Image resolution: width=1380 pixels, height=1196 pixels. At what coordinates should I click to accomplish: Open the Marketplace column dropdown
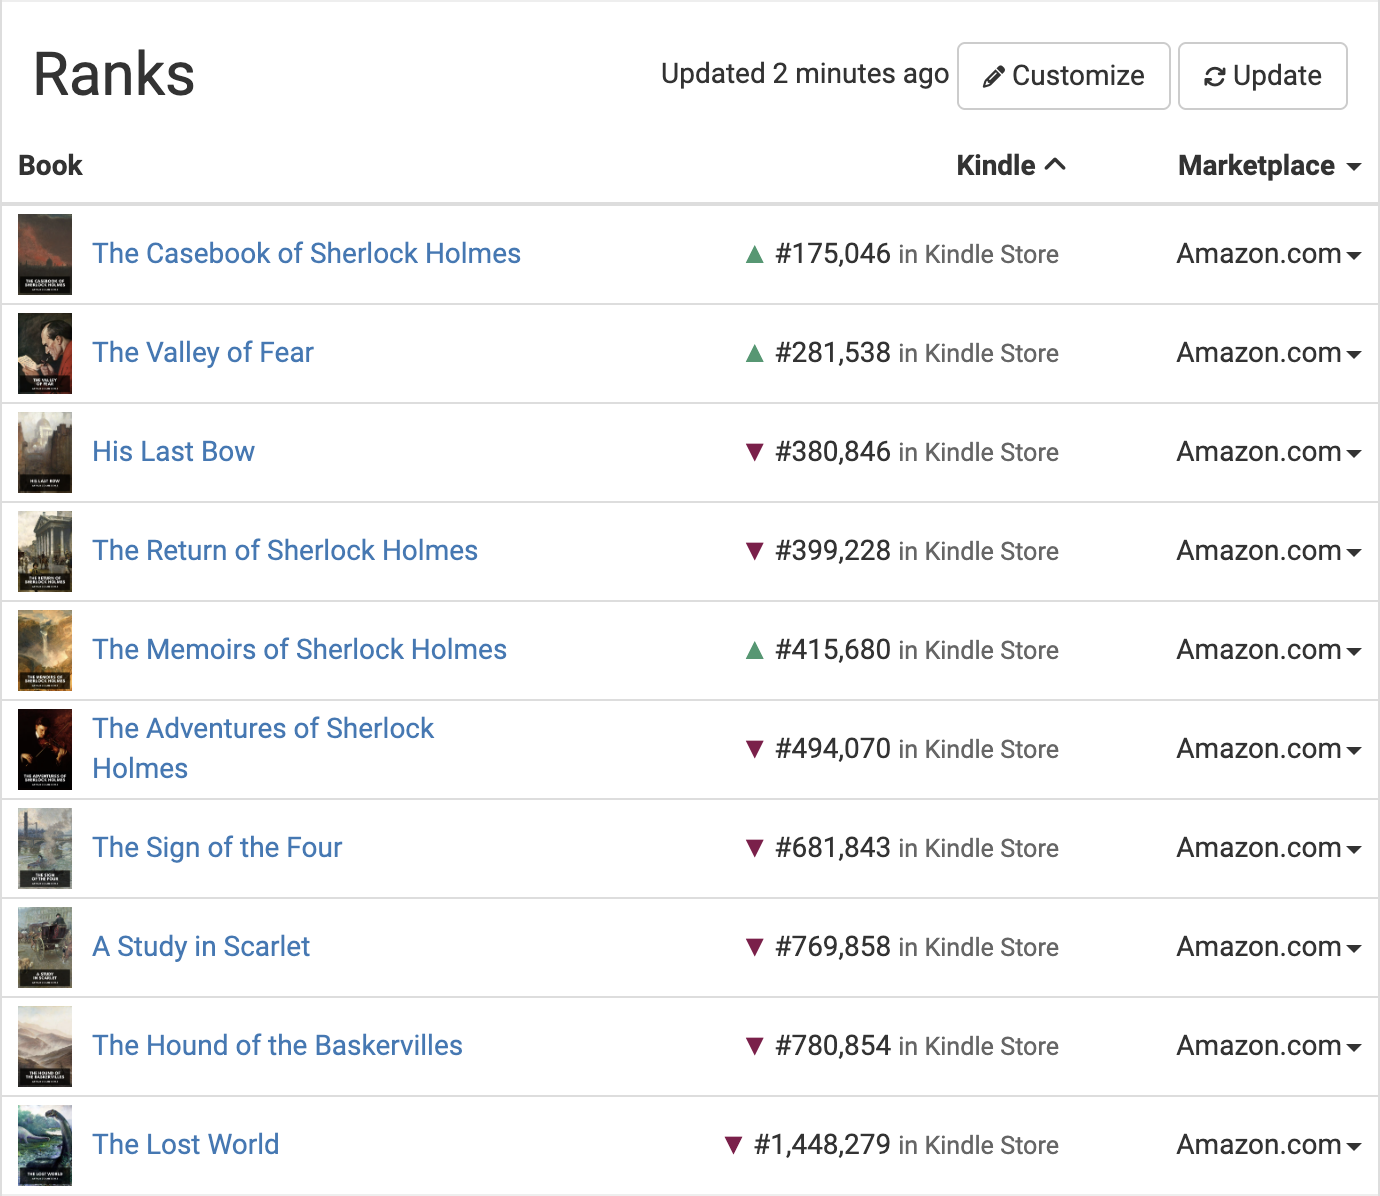pyautogui.click(x=1269, y=165)
